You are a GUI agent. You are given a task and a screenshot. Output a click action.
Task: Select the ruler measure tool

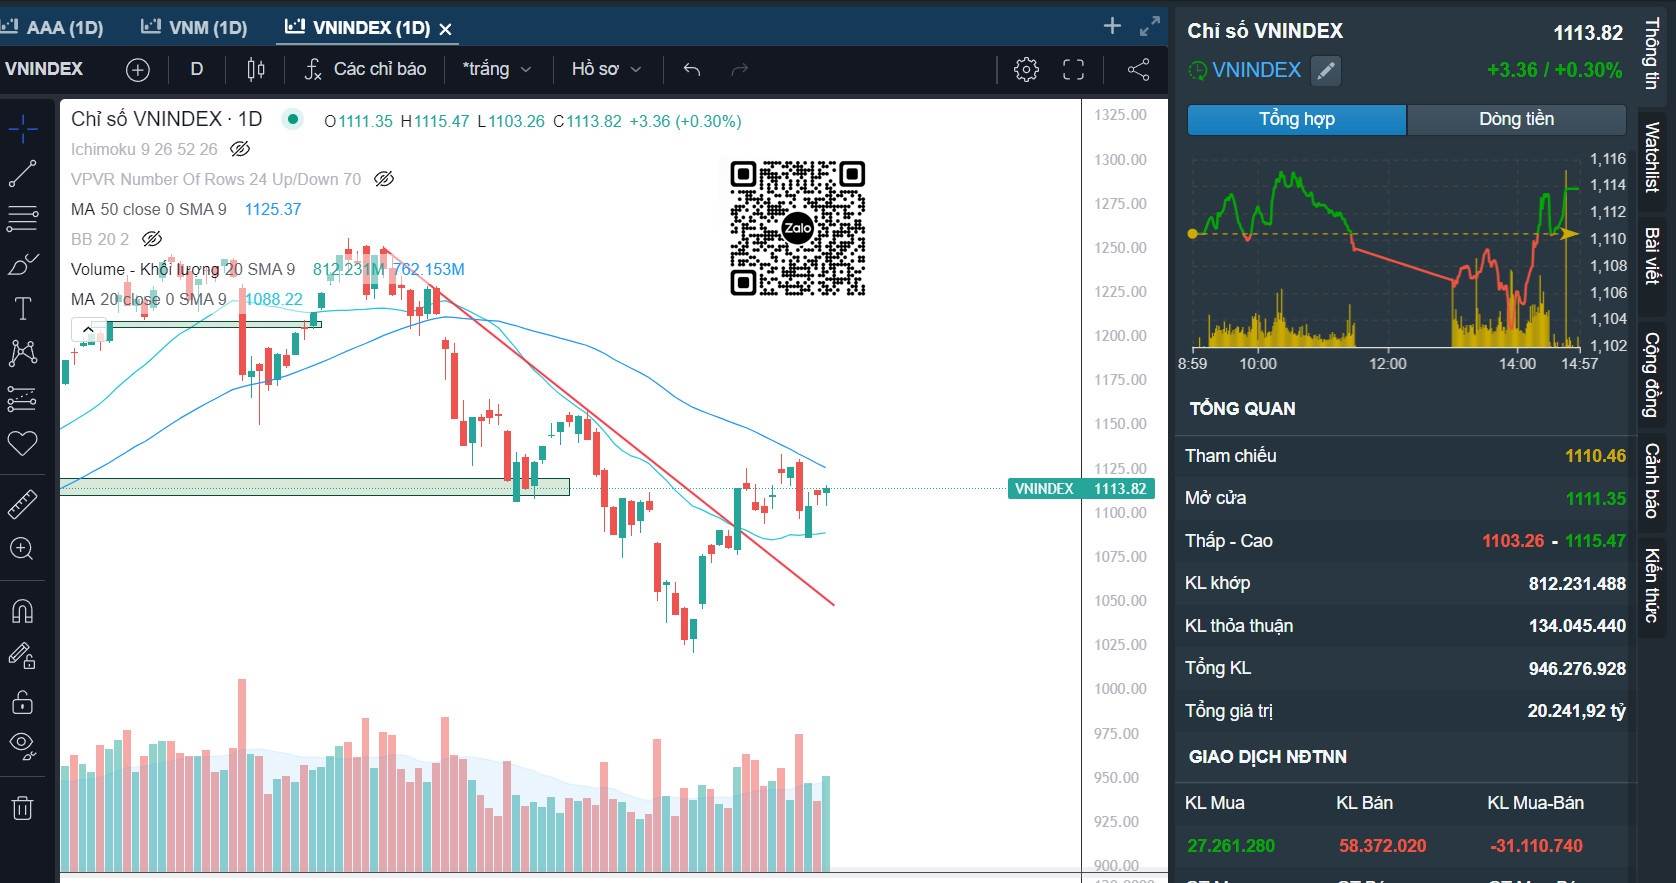22,504
